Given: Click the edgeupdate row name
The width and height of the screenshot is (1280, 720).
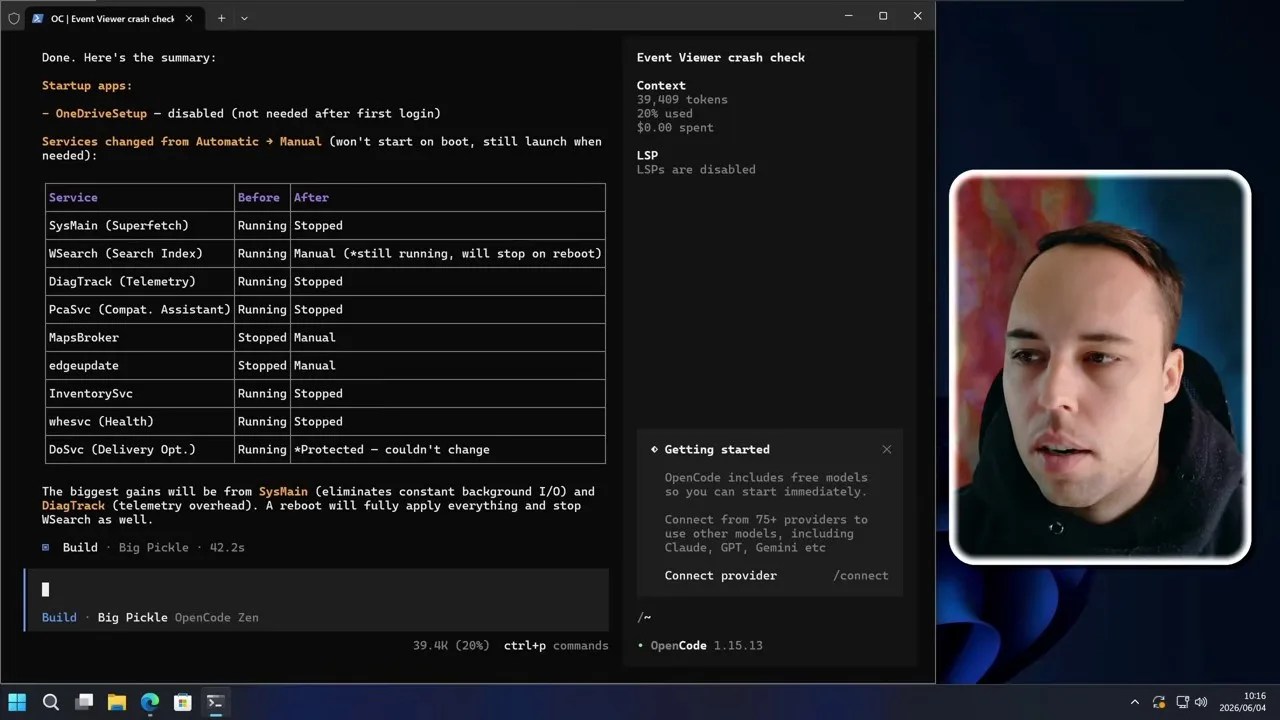Looking at the screenshot, I should click(x=84, y=366).
